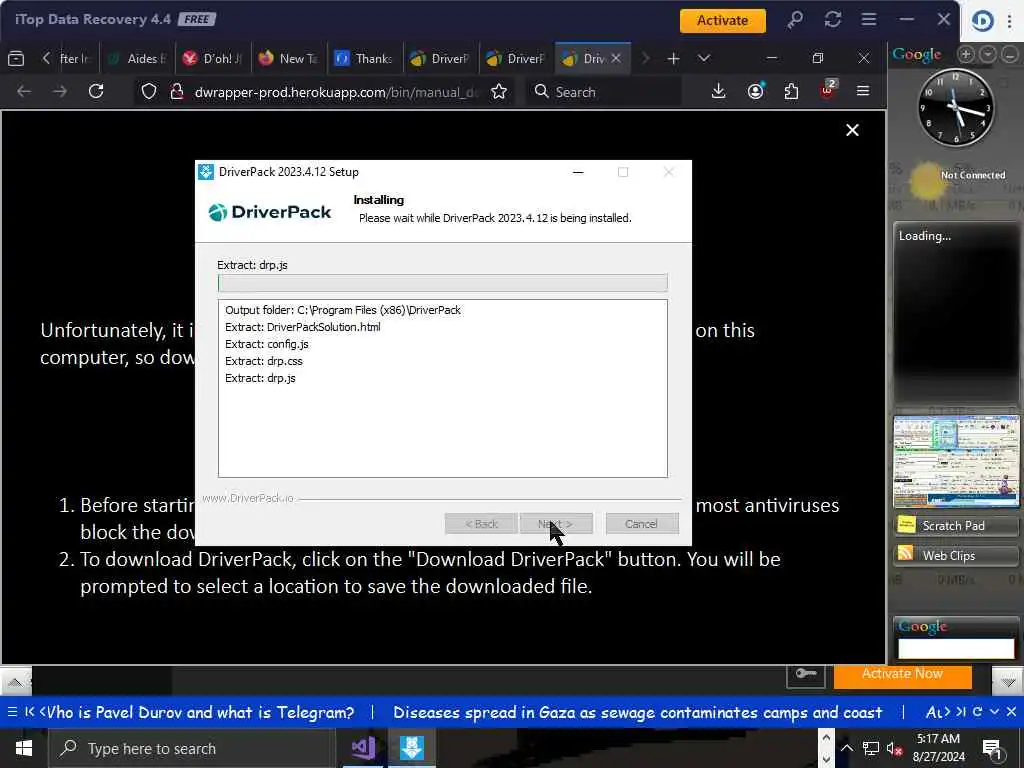
Task: Click the DriverPack installation progress bar
Action: (443, 283)
